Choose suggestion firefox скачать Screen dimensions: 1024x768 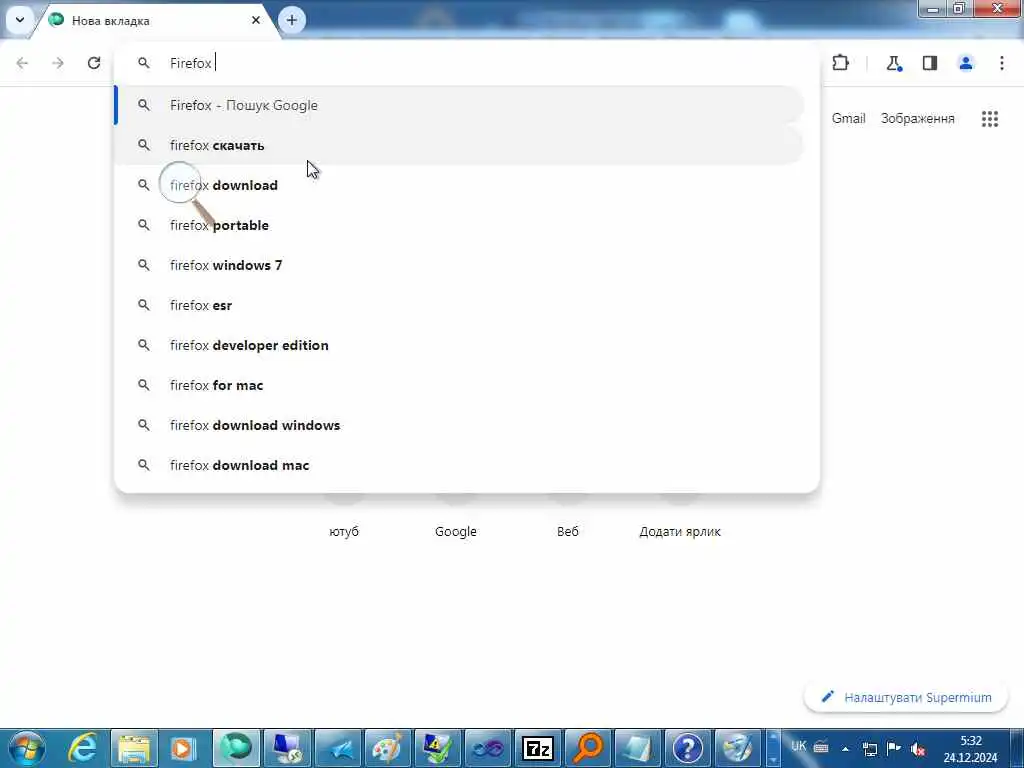point(460,145)
